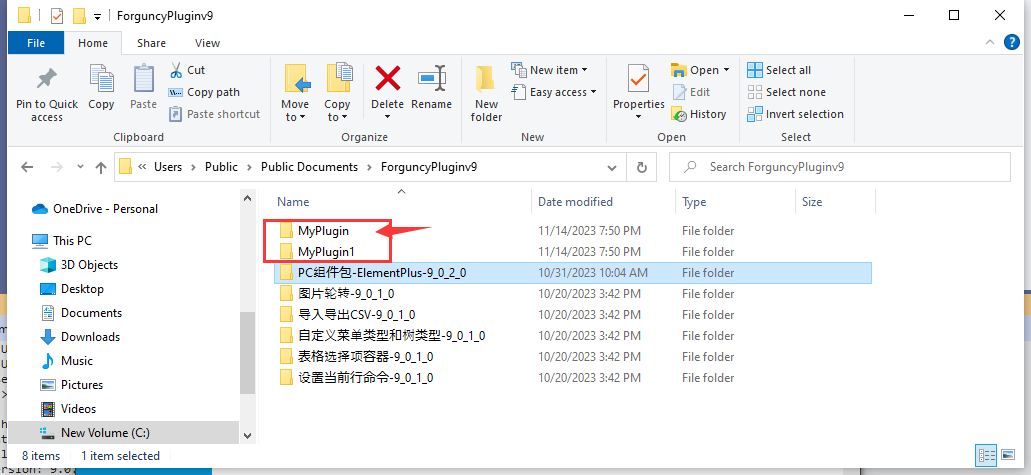The image size is (1031, 475).
Task: Collapse the ribbon with the chevron
Action: coord(990,43)
